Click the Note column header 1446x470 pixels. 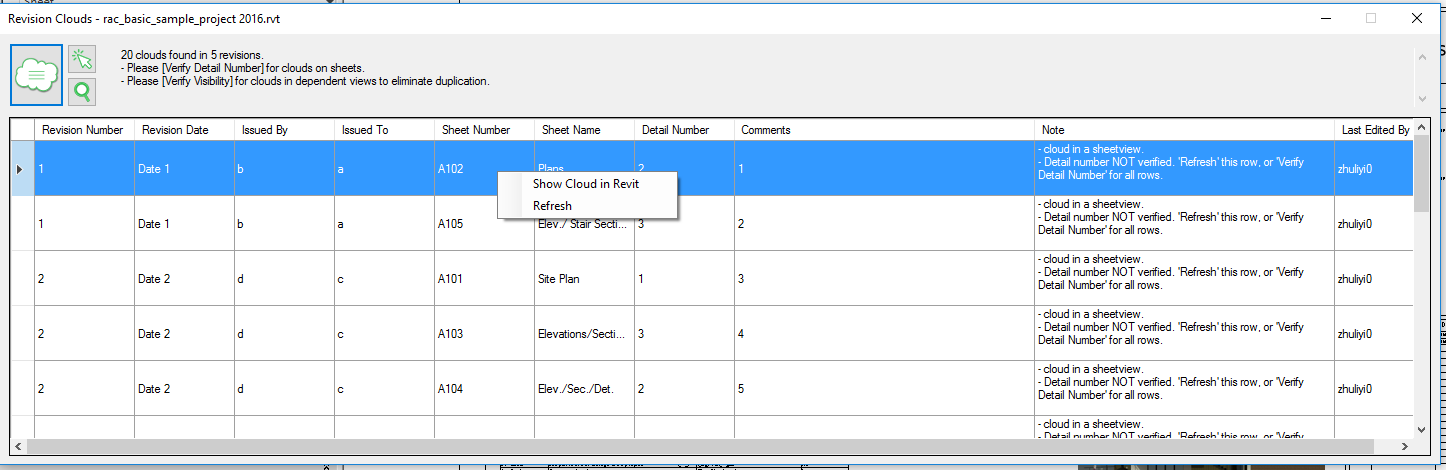[x=1184, y=130]
